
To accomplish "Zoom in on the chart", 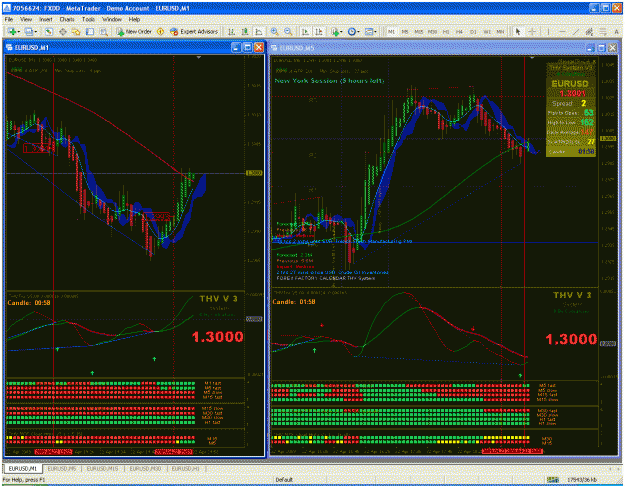I will [x=274, y=31].
